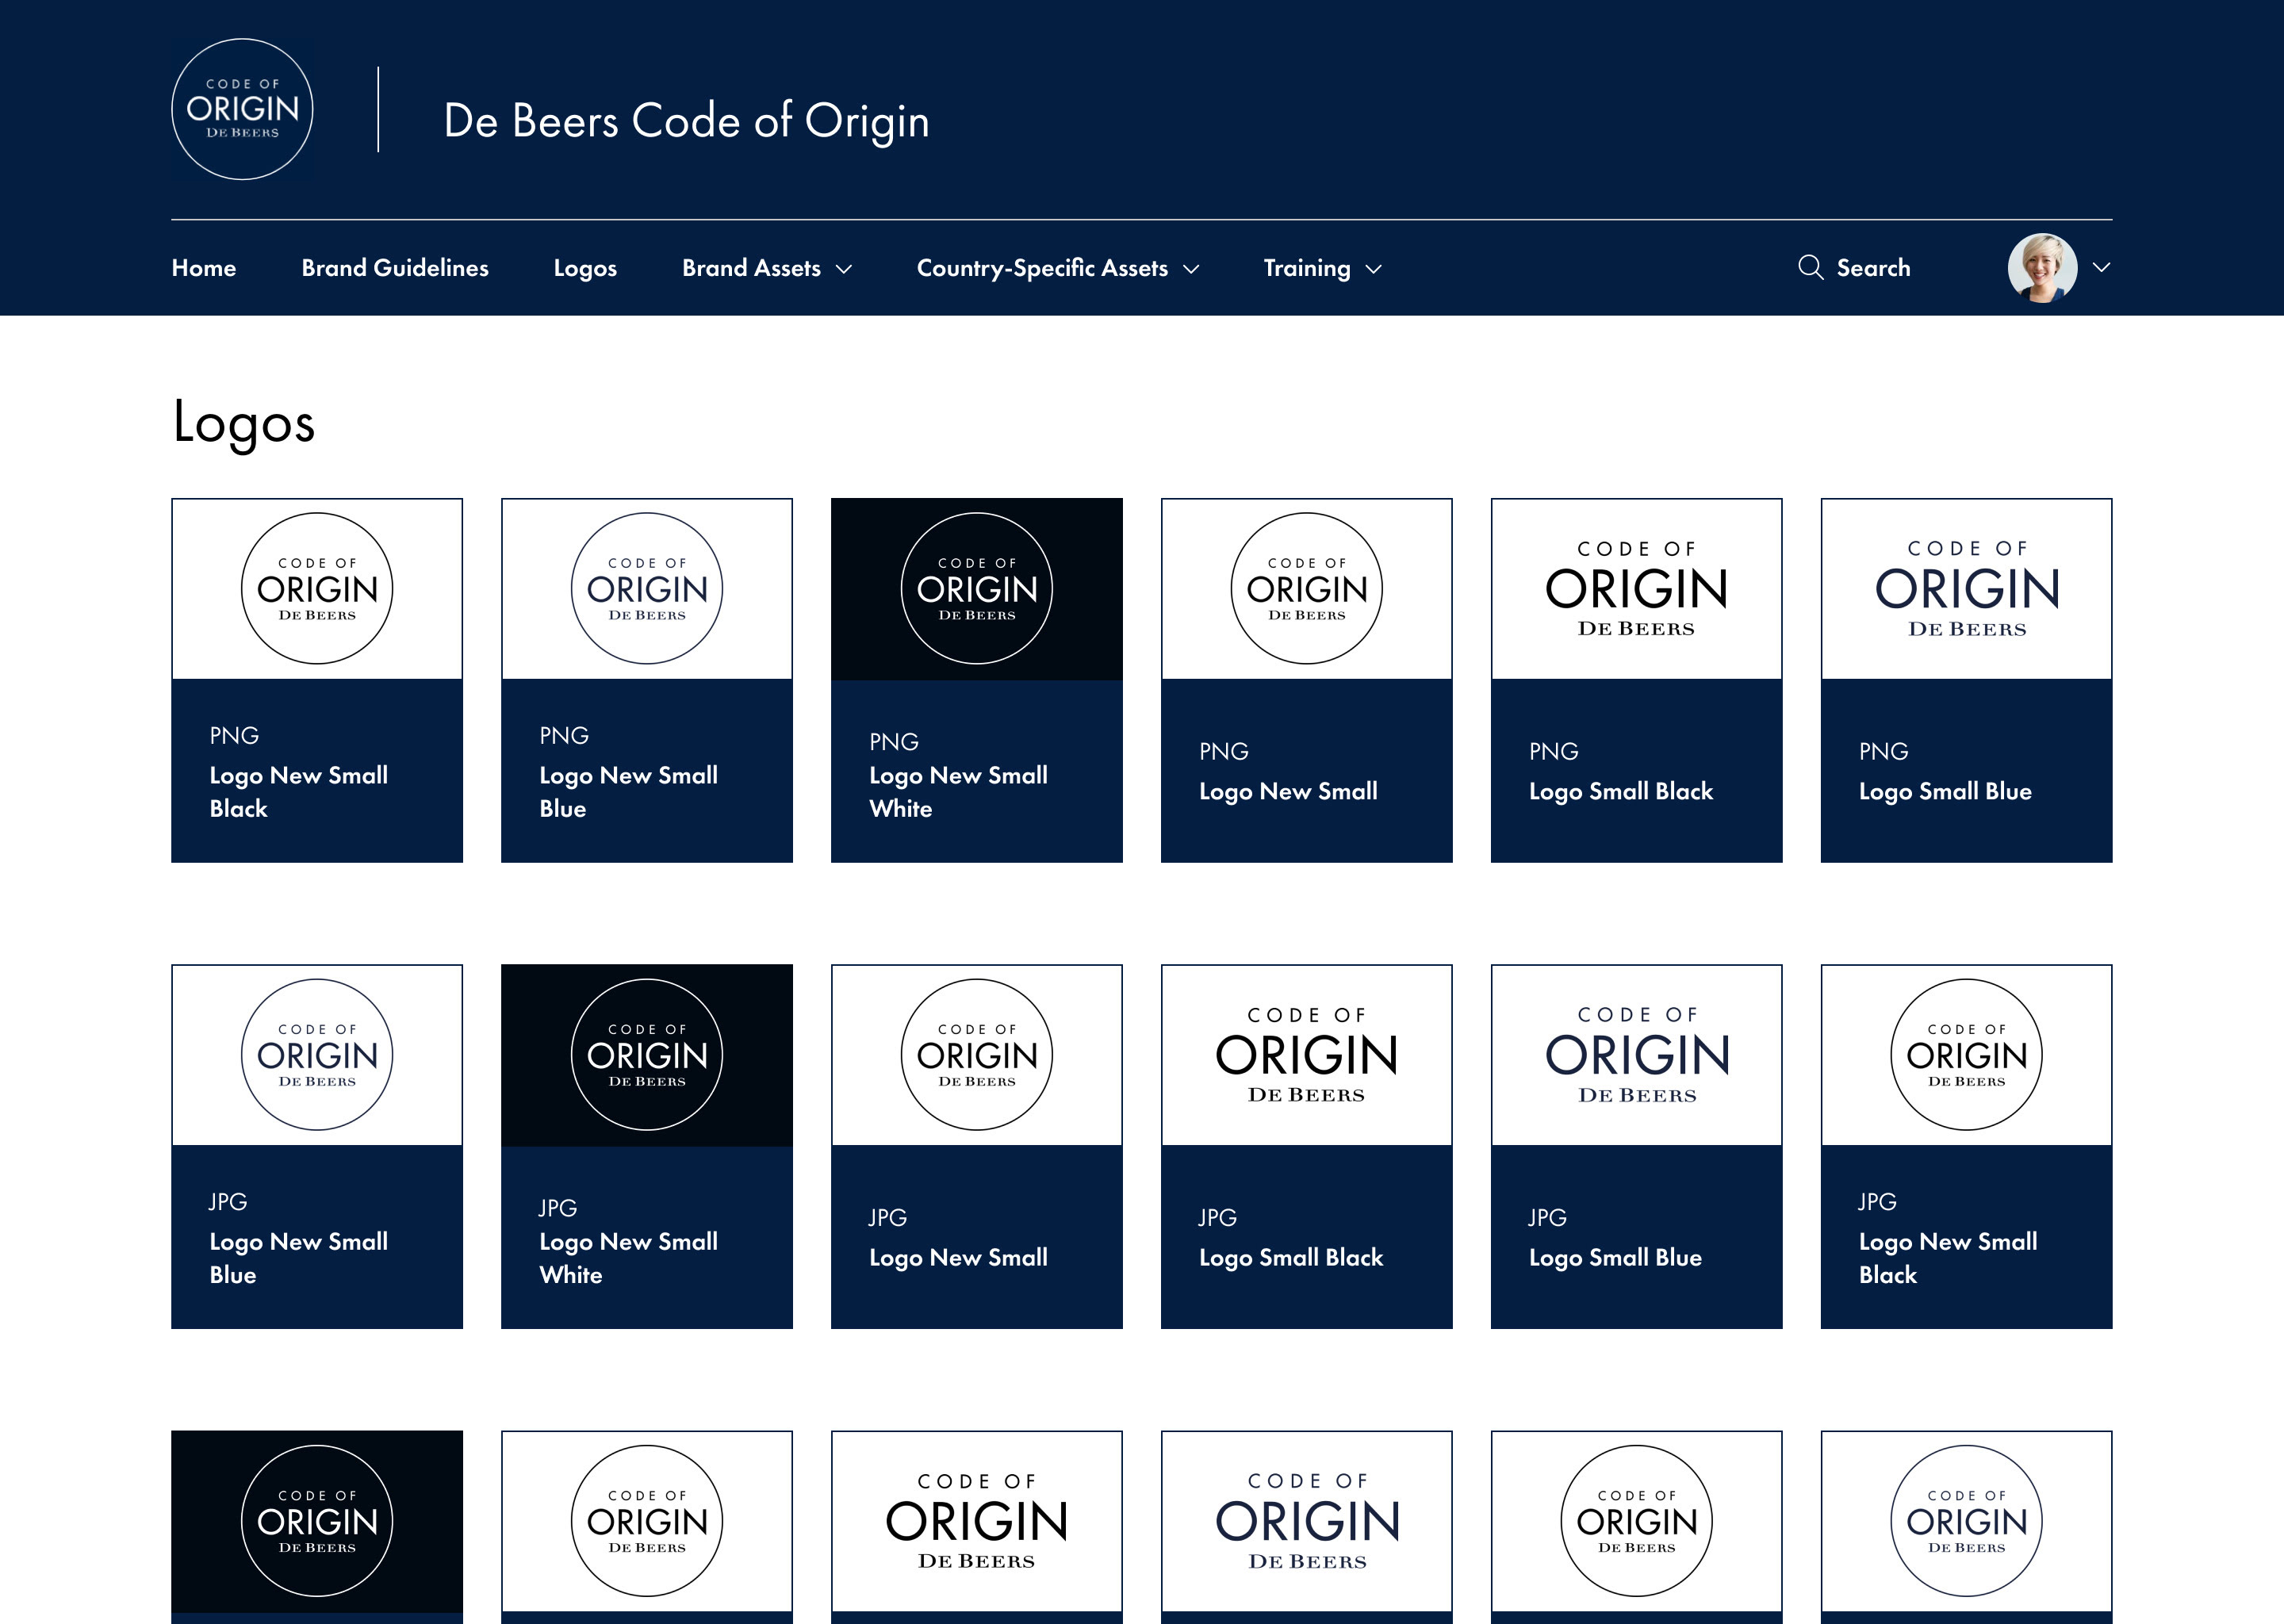Open Brand Guidelines menu item
The image size is (2284, 1624).
coord(395,268)
